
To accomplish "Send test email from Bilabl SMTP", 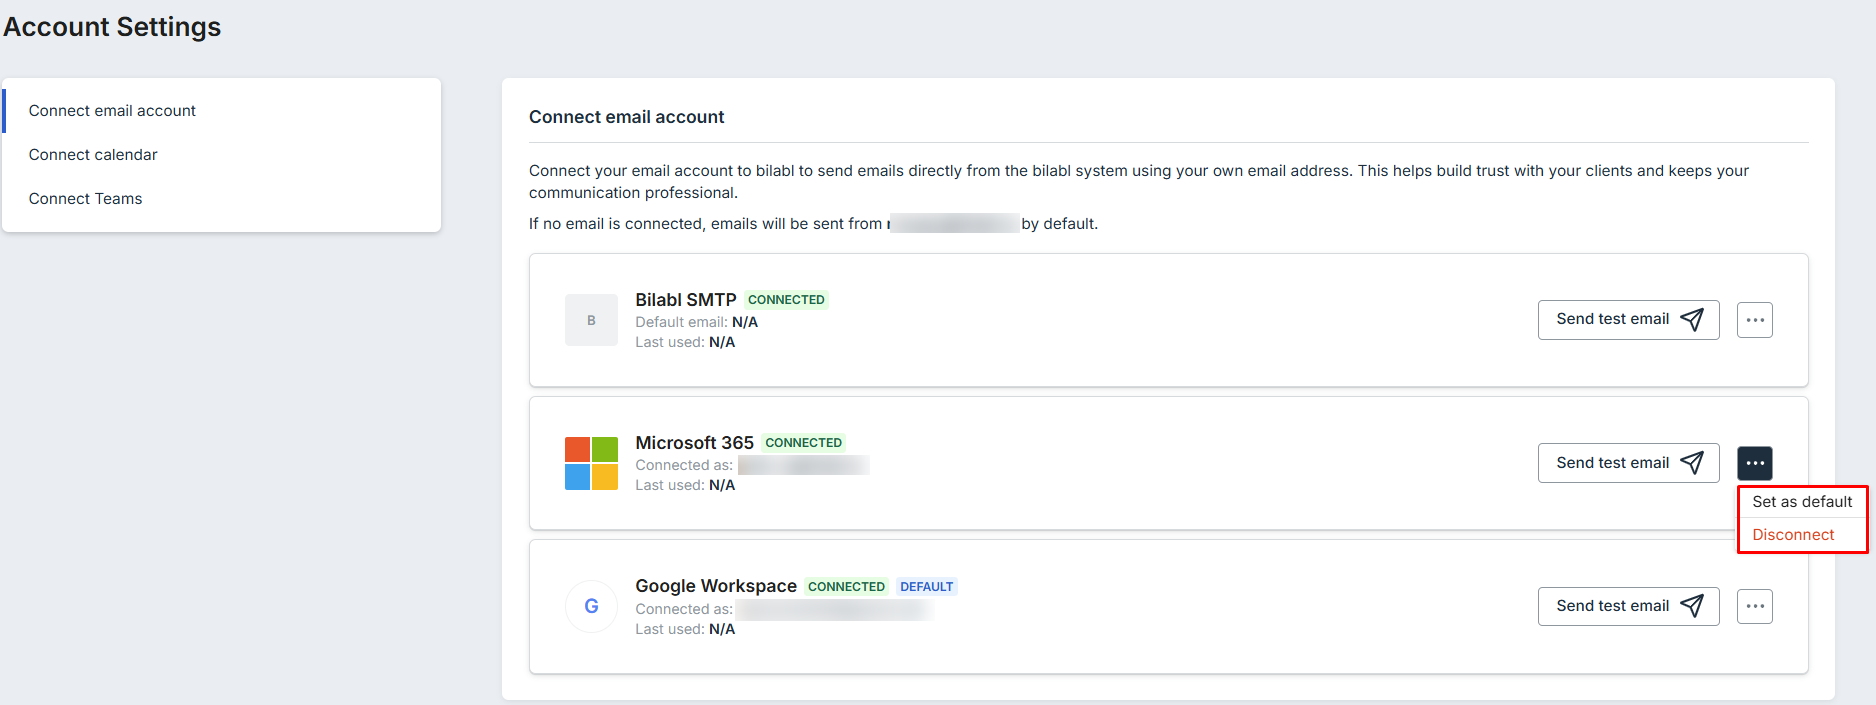I will click(x=1628, y=320).
